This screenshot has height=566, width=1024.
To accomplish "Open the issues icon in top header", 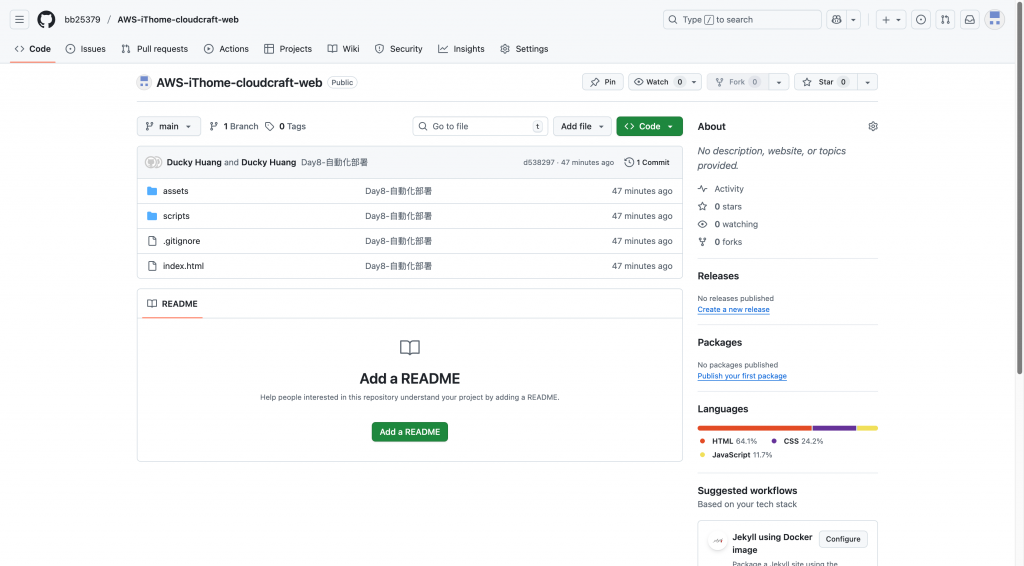I will coord(921,20).
